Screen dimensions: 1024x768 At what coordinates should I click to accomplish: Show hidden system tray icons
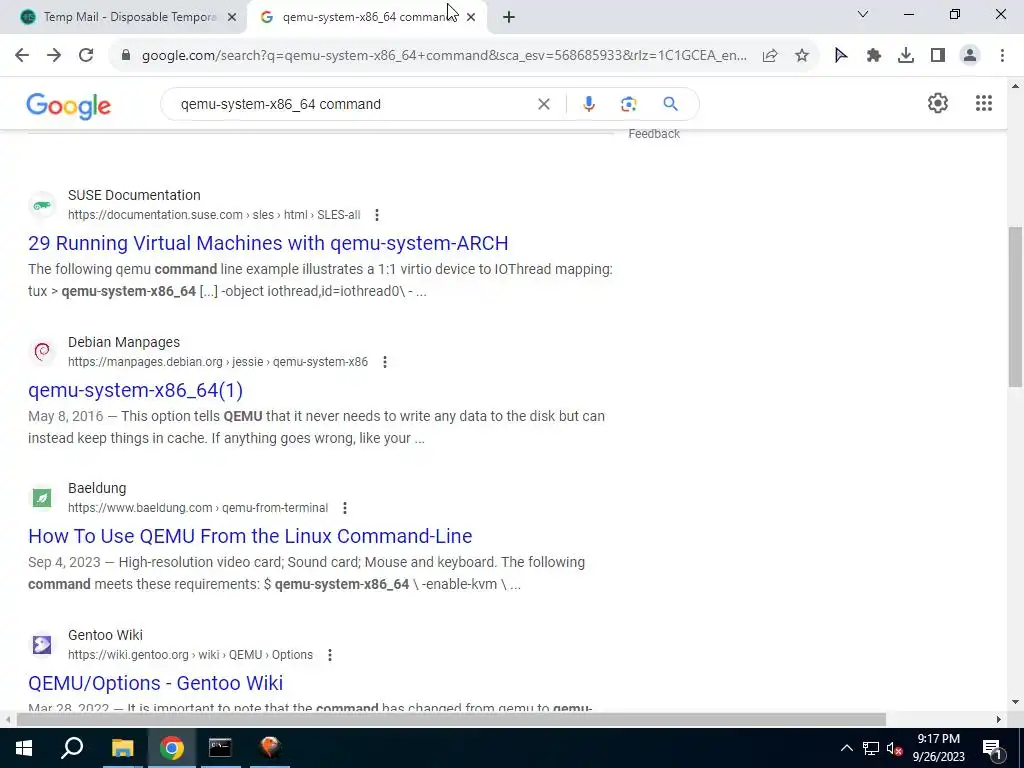pos(846,748)
